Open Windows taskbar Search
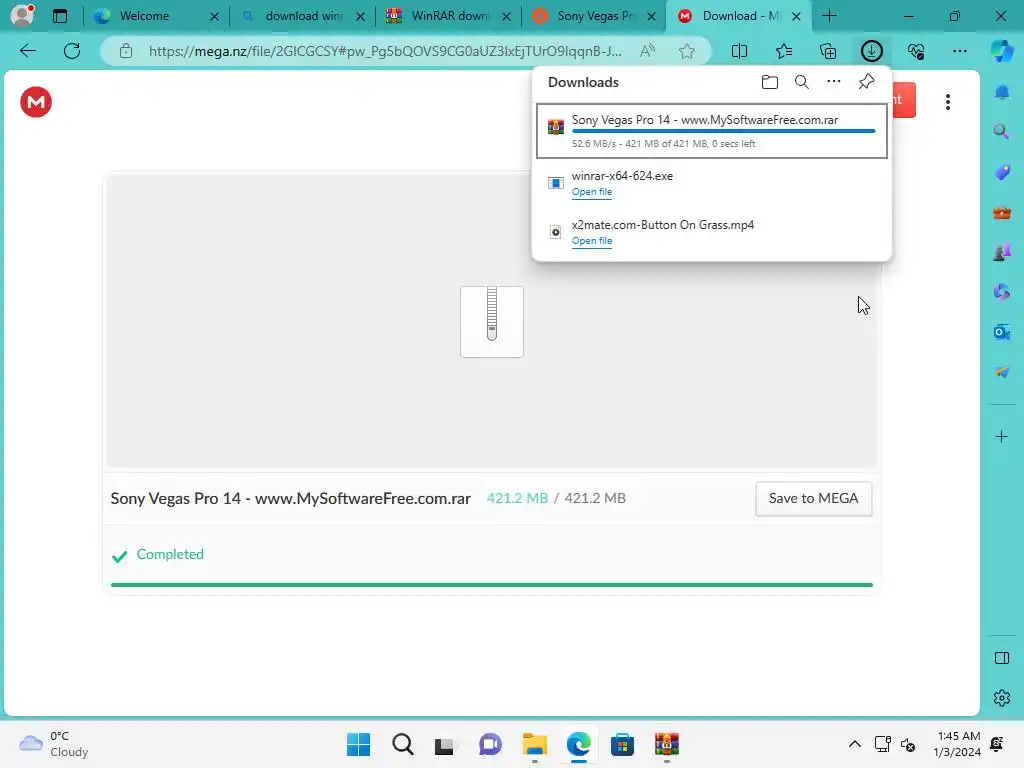1024x768 pixels. tap(402, 744)
